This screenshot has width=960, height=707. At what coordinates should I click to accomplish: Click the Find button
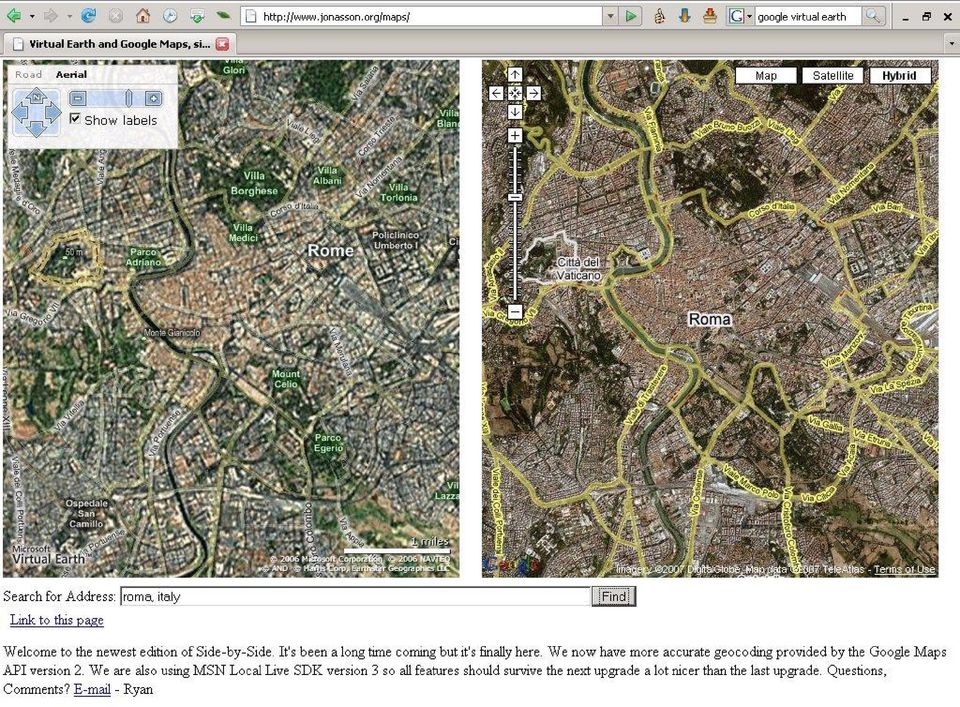click(613, 596)
